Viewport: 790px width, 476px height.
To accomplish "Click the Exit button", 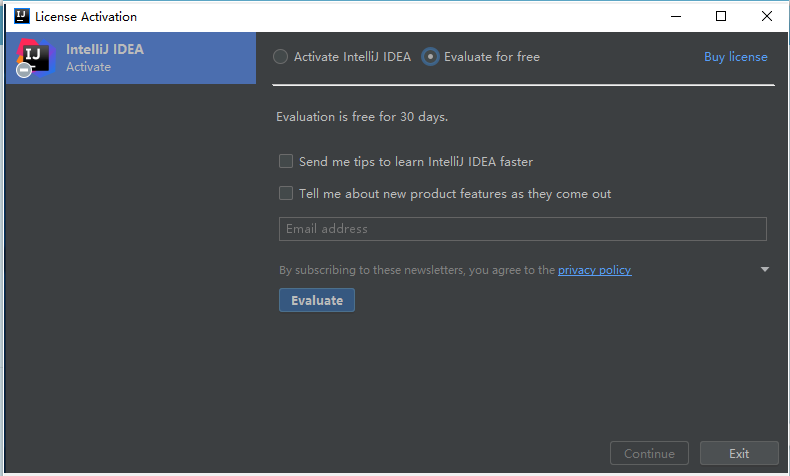I will (x=739, y=453).
